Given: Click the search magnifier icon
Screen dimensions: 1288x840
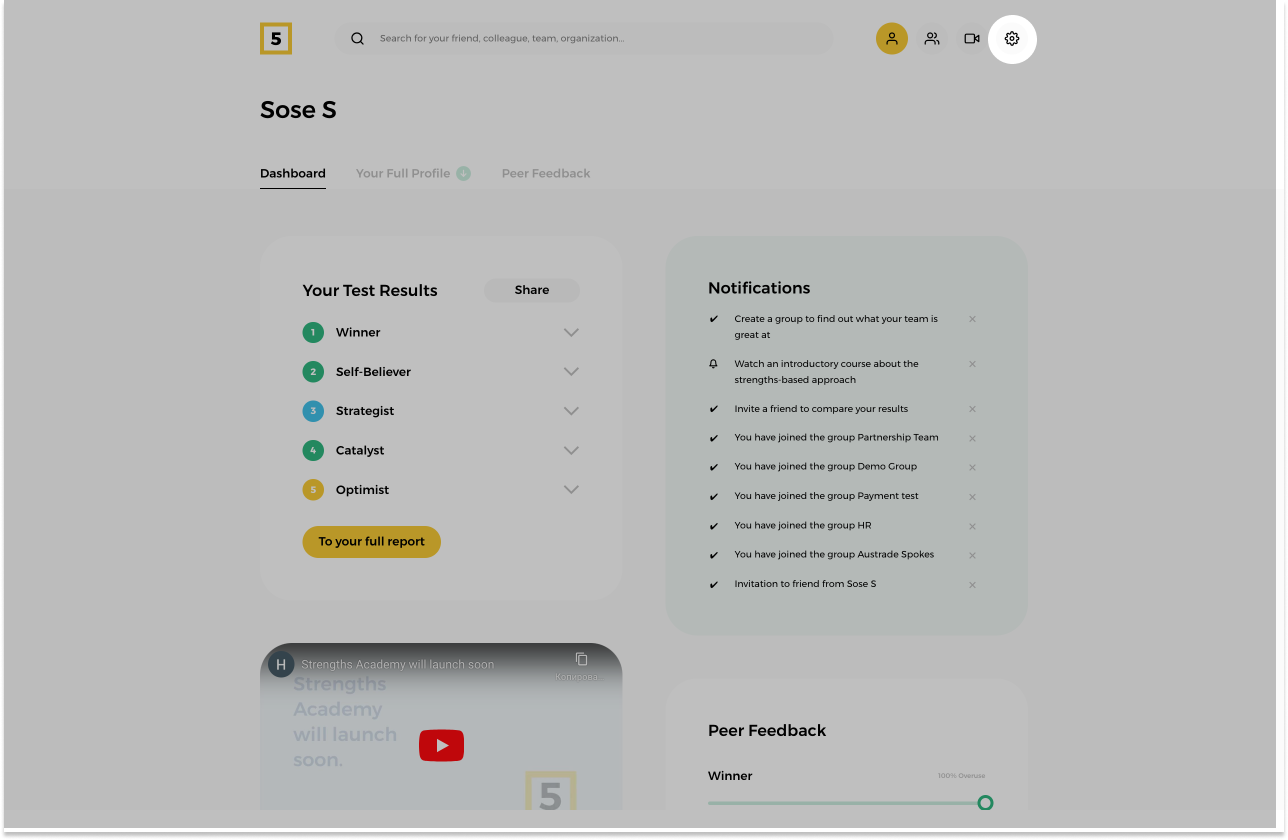Looking at the screenshot, I should pos(357,39).
